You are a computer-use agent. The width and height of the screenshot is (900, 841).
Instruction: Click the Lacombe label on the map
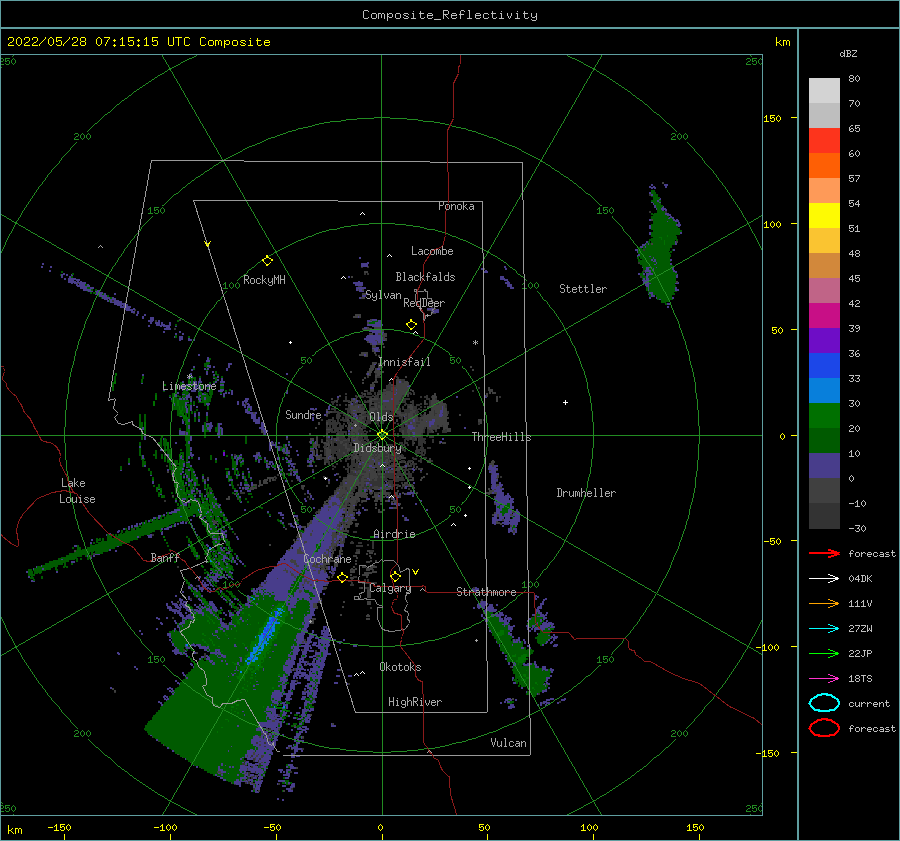click(x=432, y=251)
